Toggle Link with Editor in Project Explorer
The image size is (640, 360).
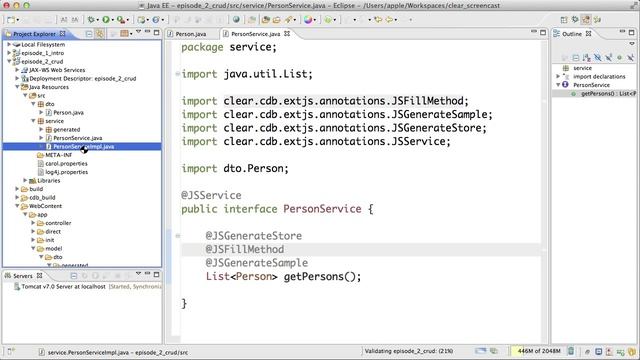click(100, 34)
